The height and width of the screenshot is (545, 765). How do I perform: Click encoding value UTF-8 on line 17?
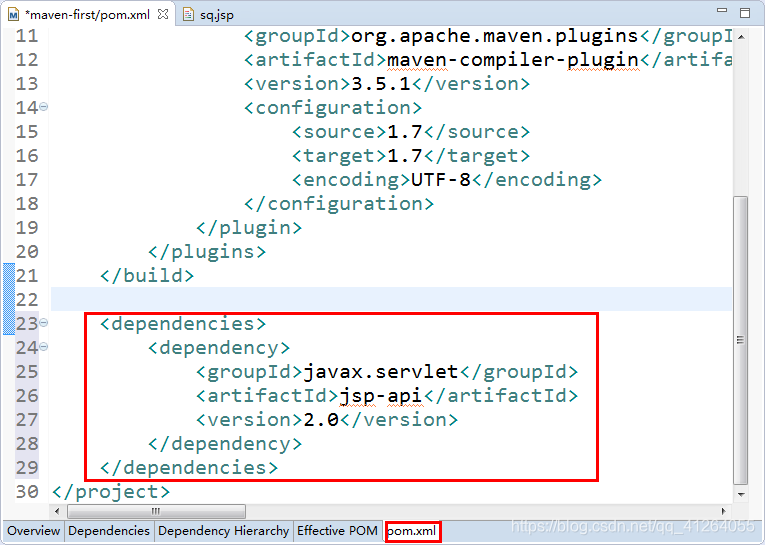pos(441,180)
